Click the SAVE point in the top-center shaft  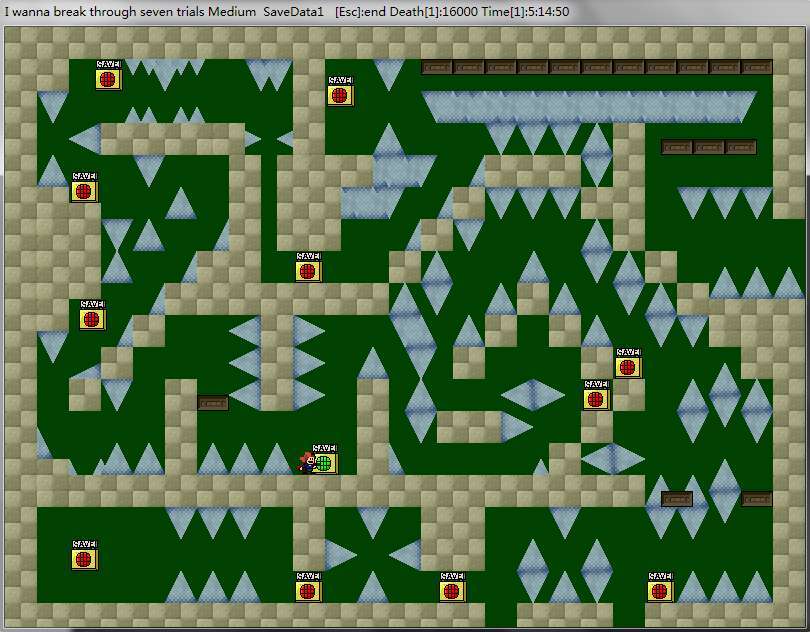pos(340,93)
